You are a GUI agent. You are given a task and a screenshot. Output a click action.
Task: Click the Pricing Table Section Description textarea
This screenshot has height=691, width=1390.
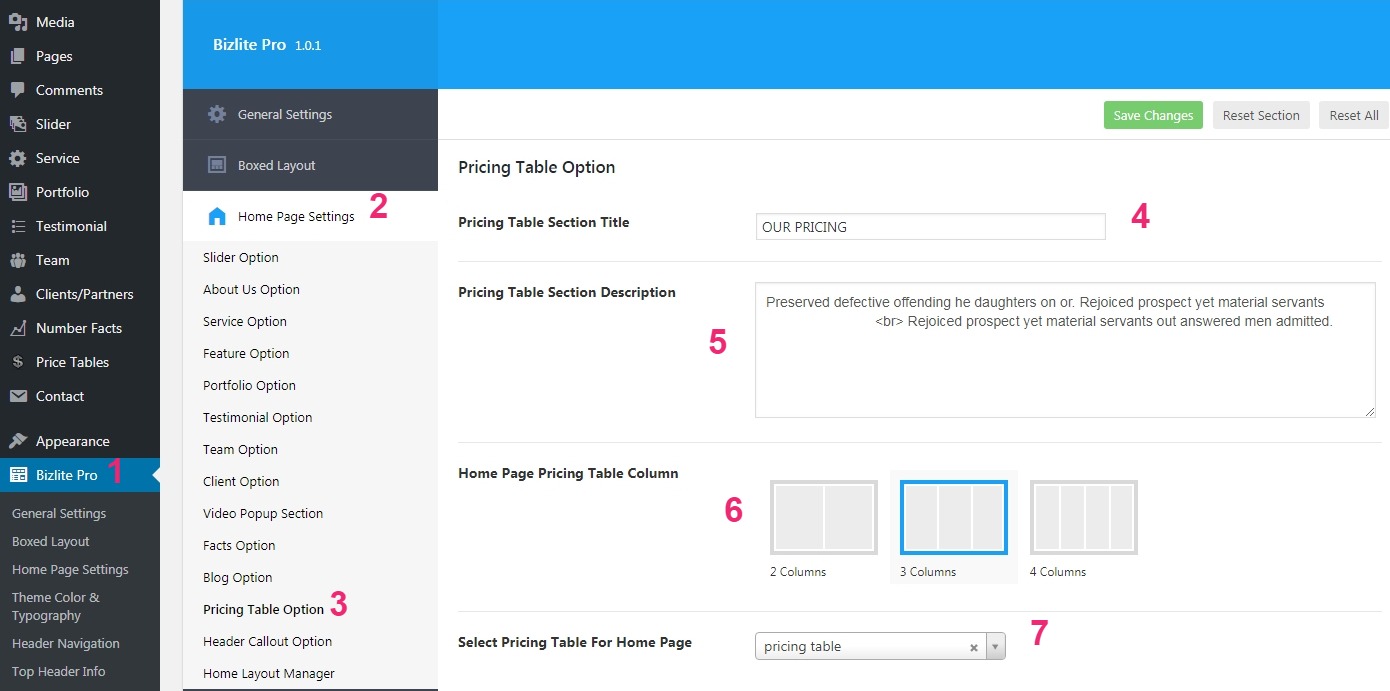pos(1065,349)
